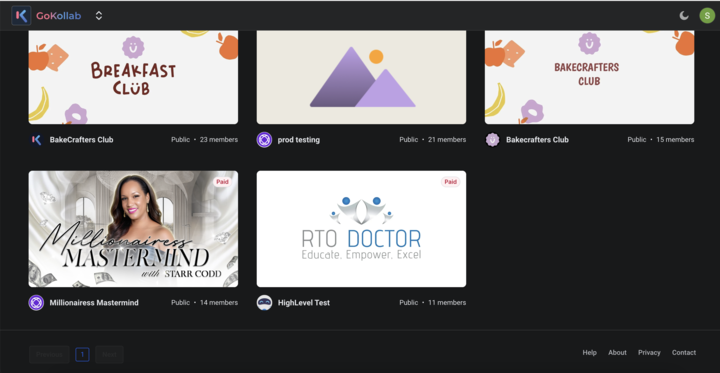The height and width of the screenshot is (373, 720).
Task: Click the Previous pagination button
Action: click(x=49, y=354)
